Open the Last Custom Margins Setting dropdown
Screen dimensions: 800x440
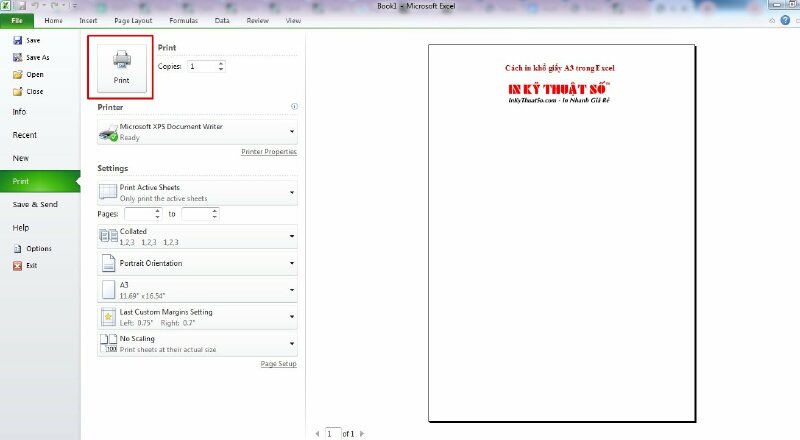pos(197,317)
